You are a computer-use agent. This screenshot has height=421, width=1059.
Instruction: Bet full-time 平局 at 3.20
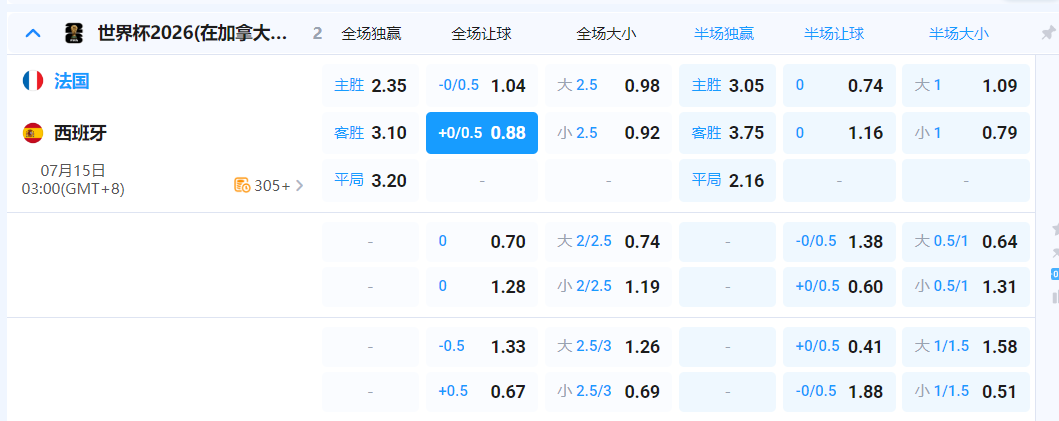pos(370,180)
